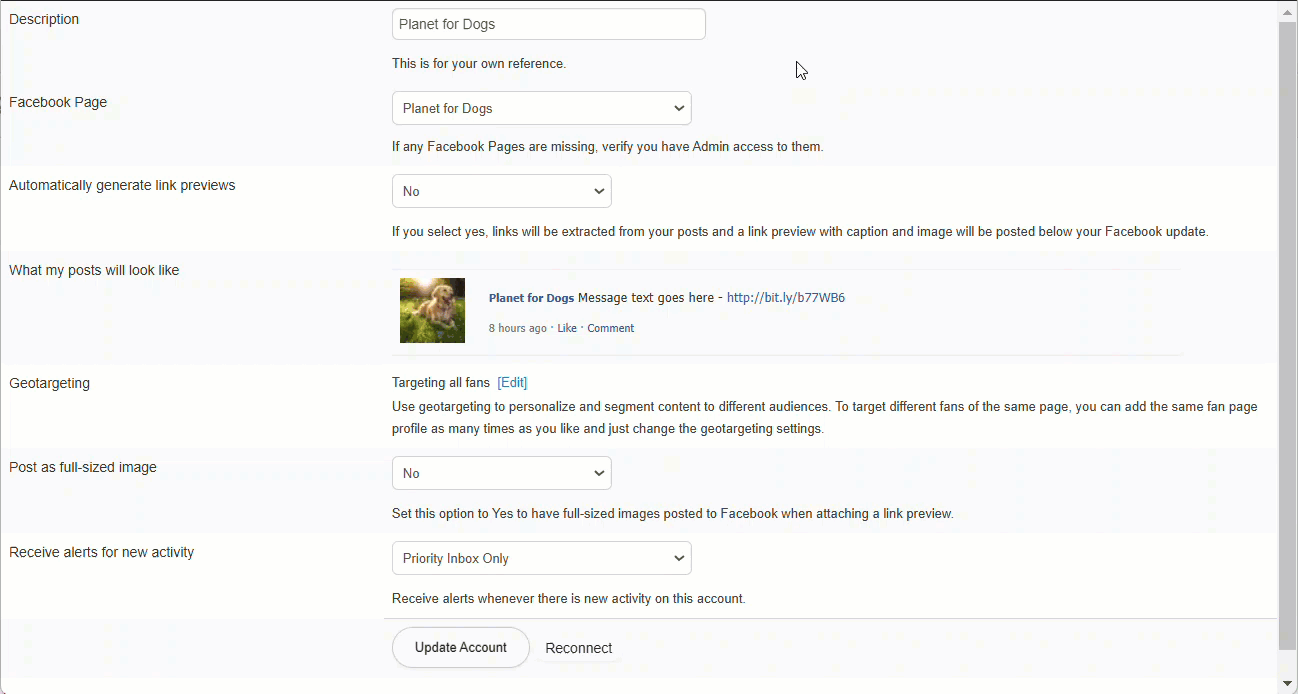Click the 'What my posts will look like' label
This screenshot has width=1298, height=694.
tap(94, 270)
